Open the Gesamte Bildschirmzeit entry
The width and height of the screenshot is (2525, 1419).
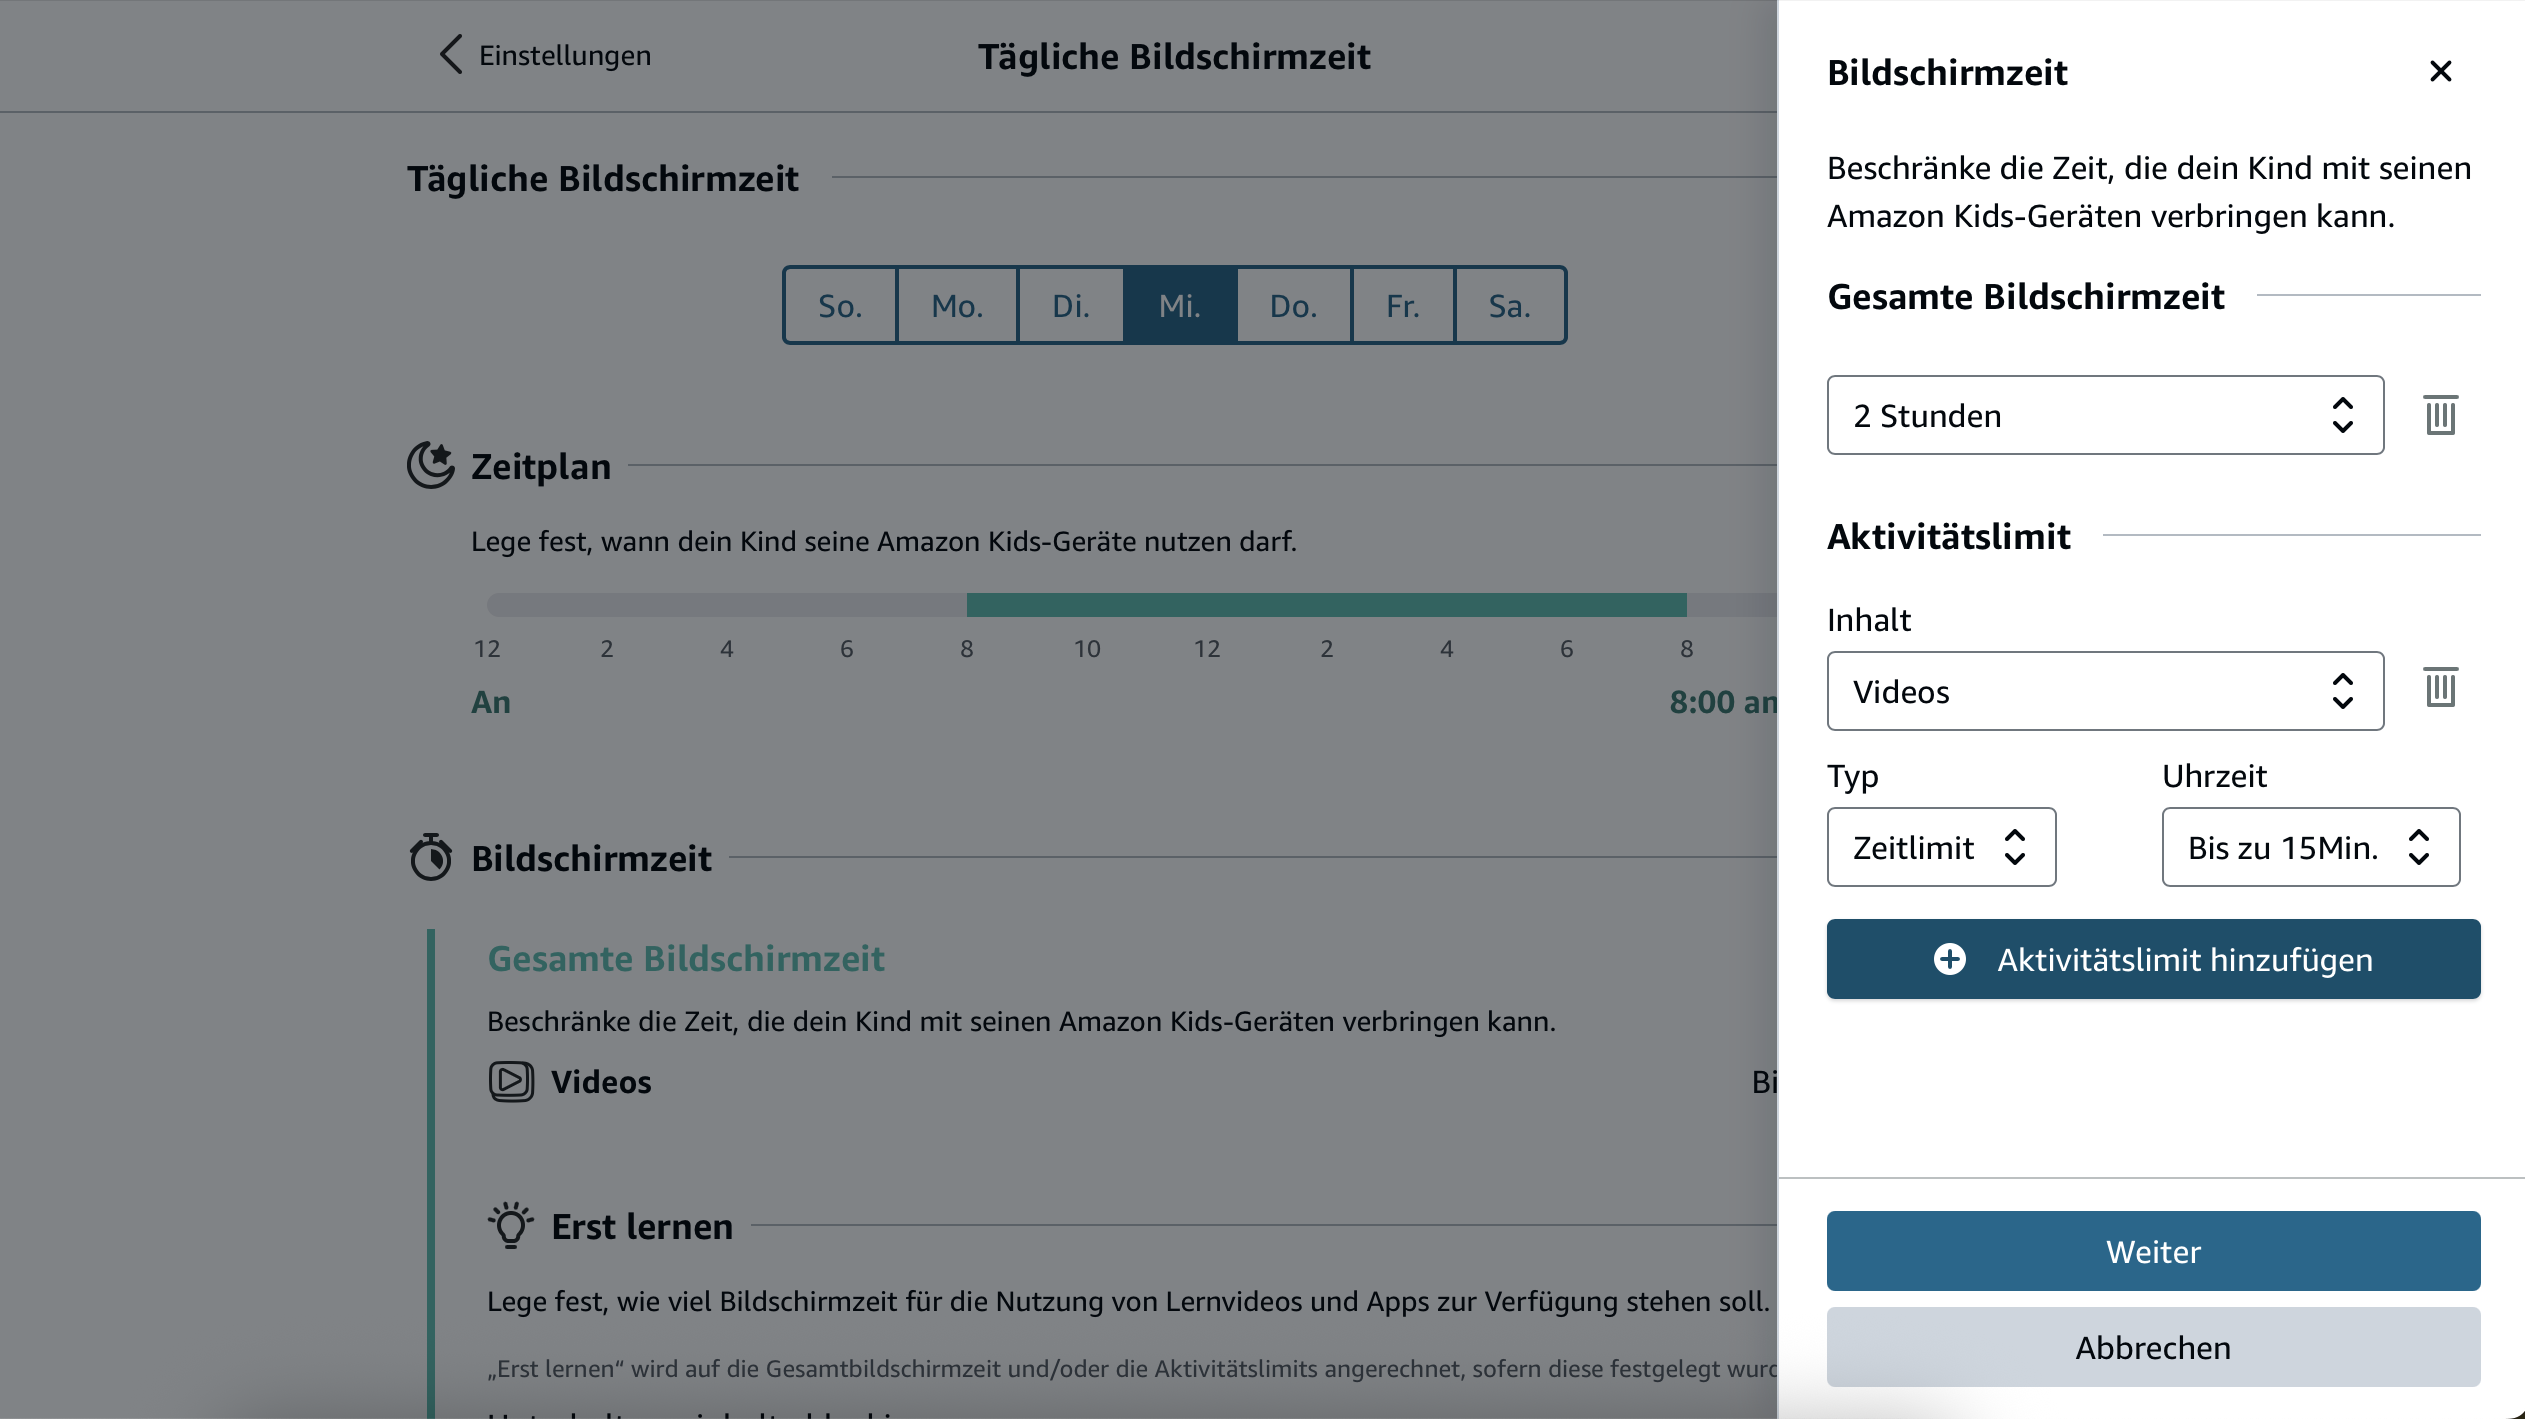click(x=685, y=958)
